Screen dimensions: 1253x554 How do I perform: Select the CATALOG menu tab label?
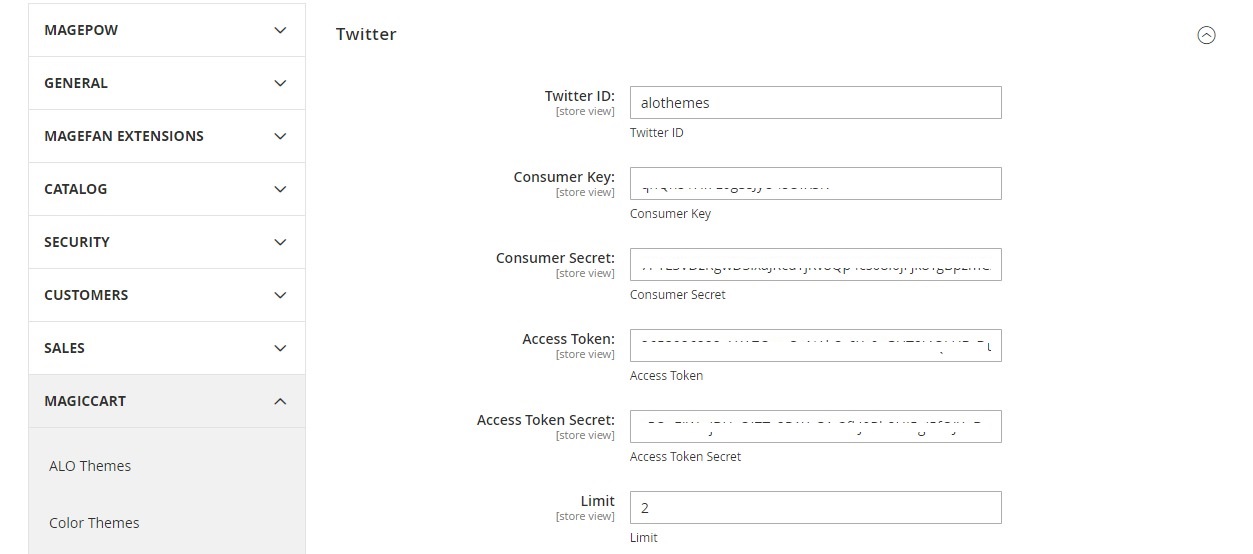[75, 189]
